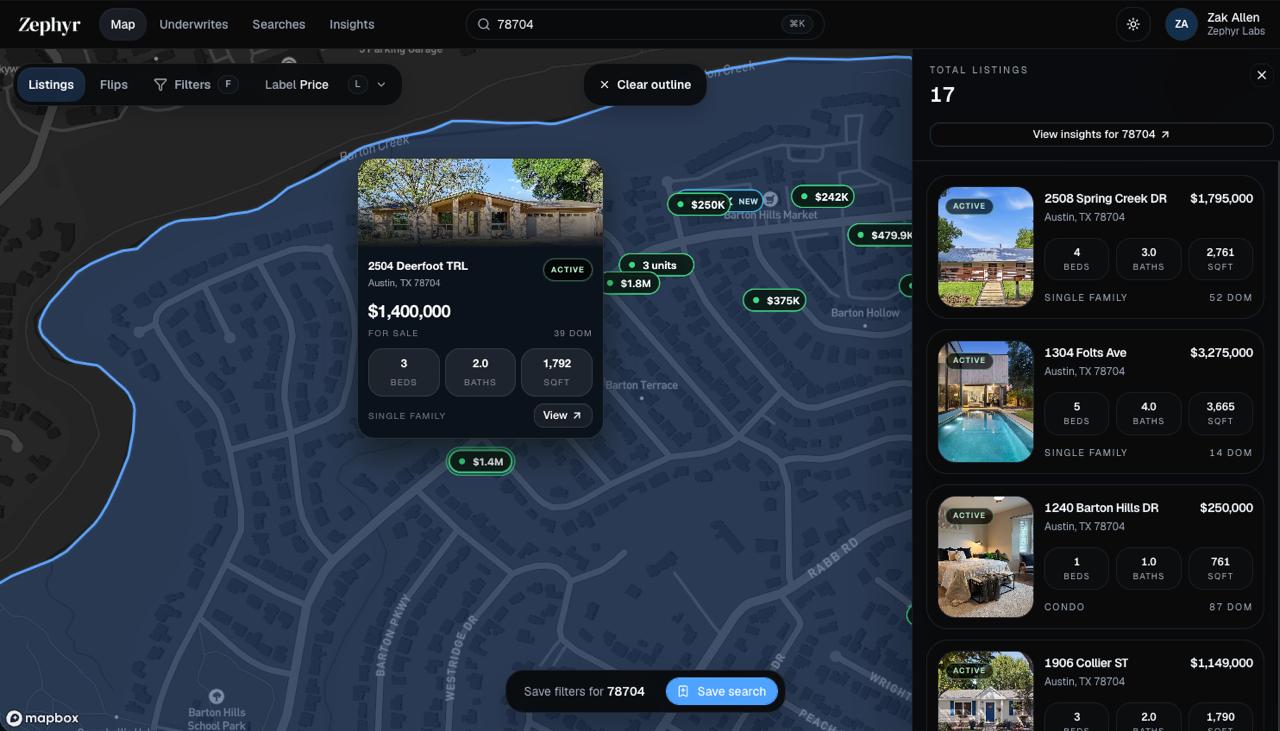Click the Save filters for 78704 text
The width and height of the screenshot is (1280, 731).
tap(584, 691)
